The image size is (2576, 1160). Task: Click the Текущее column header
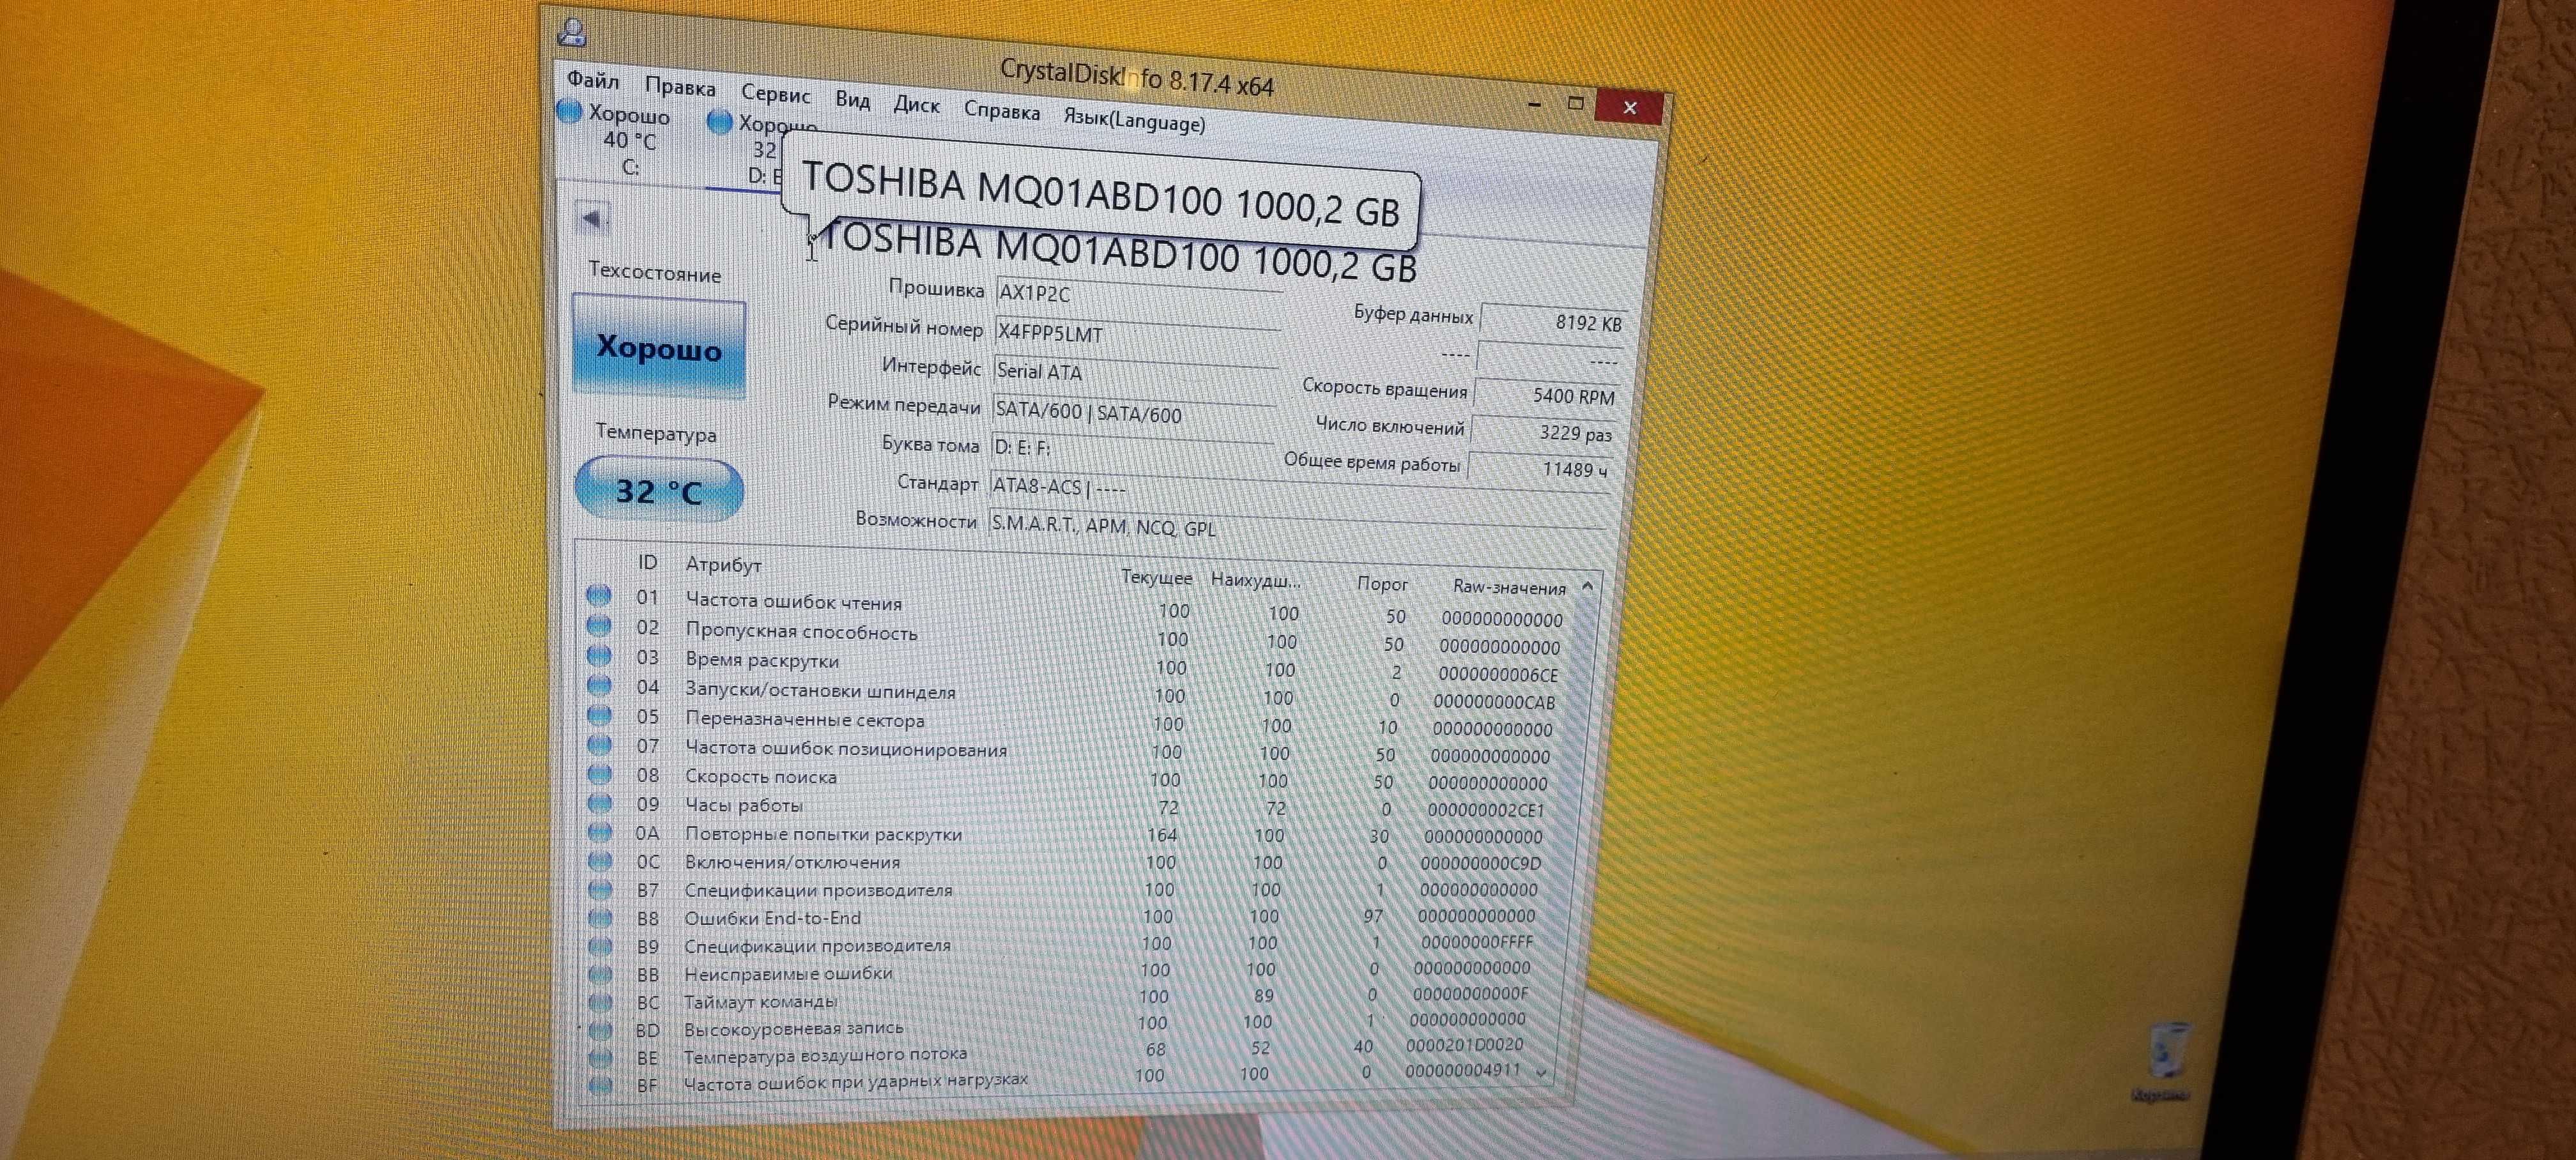[1156, 577]
